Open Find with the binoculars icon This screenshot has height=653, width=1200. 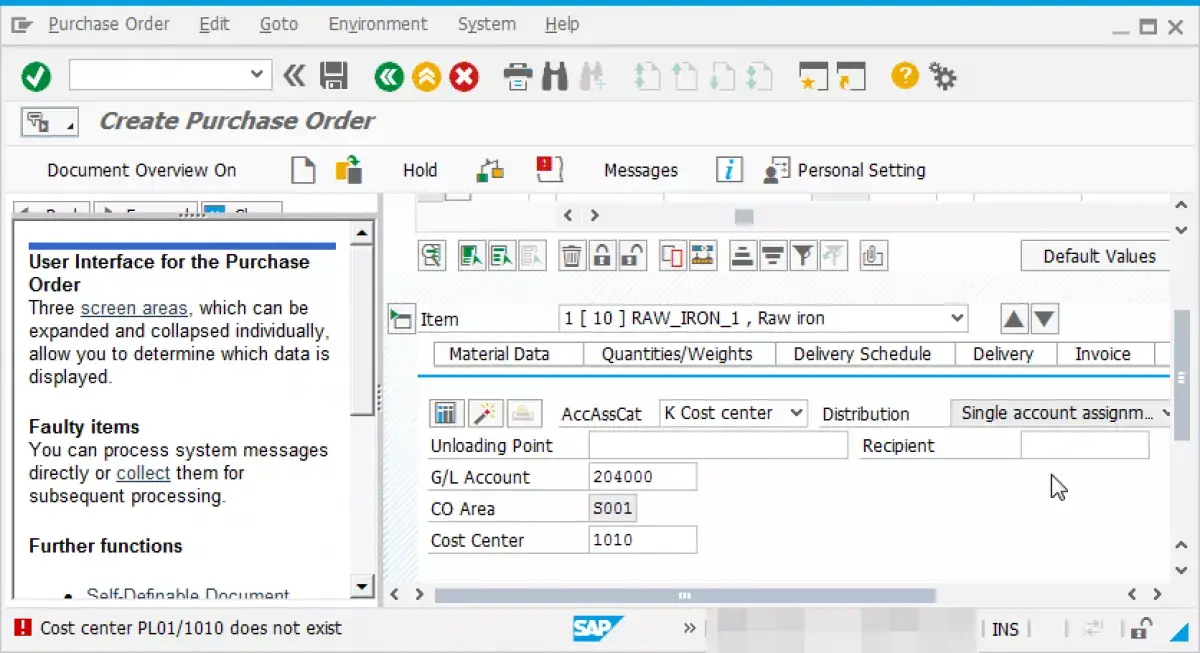point(555,76)
